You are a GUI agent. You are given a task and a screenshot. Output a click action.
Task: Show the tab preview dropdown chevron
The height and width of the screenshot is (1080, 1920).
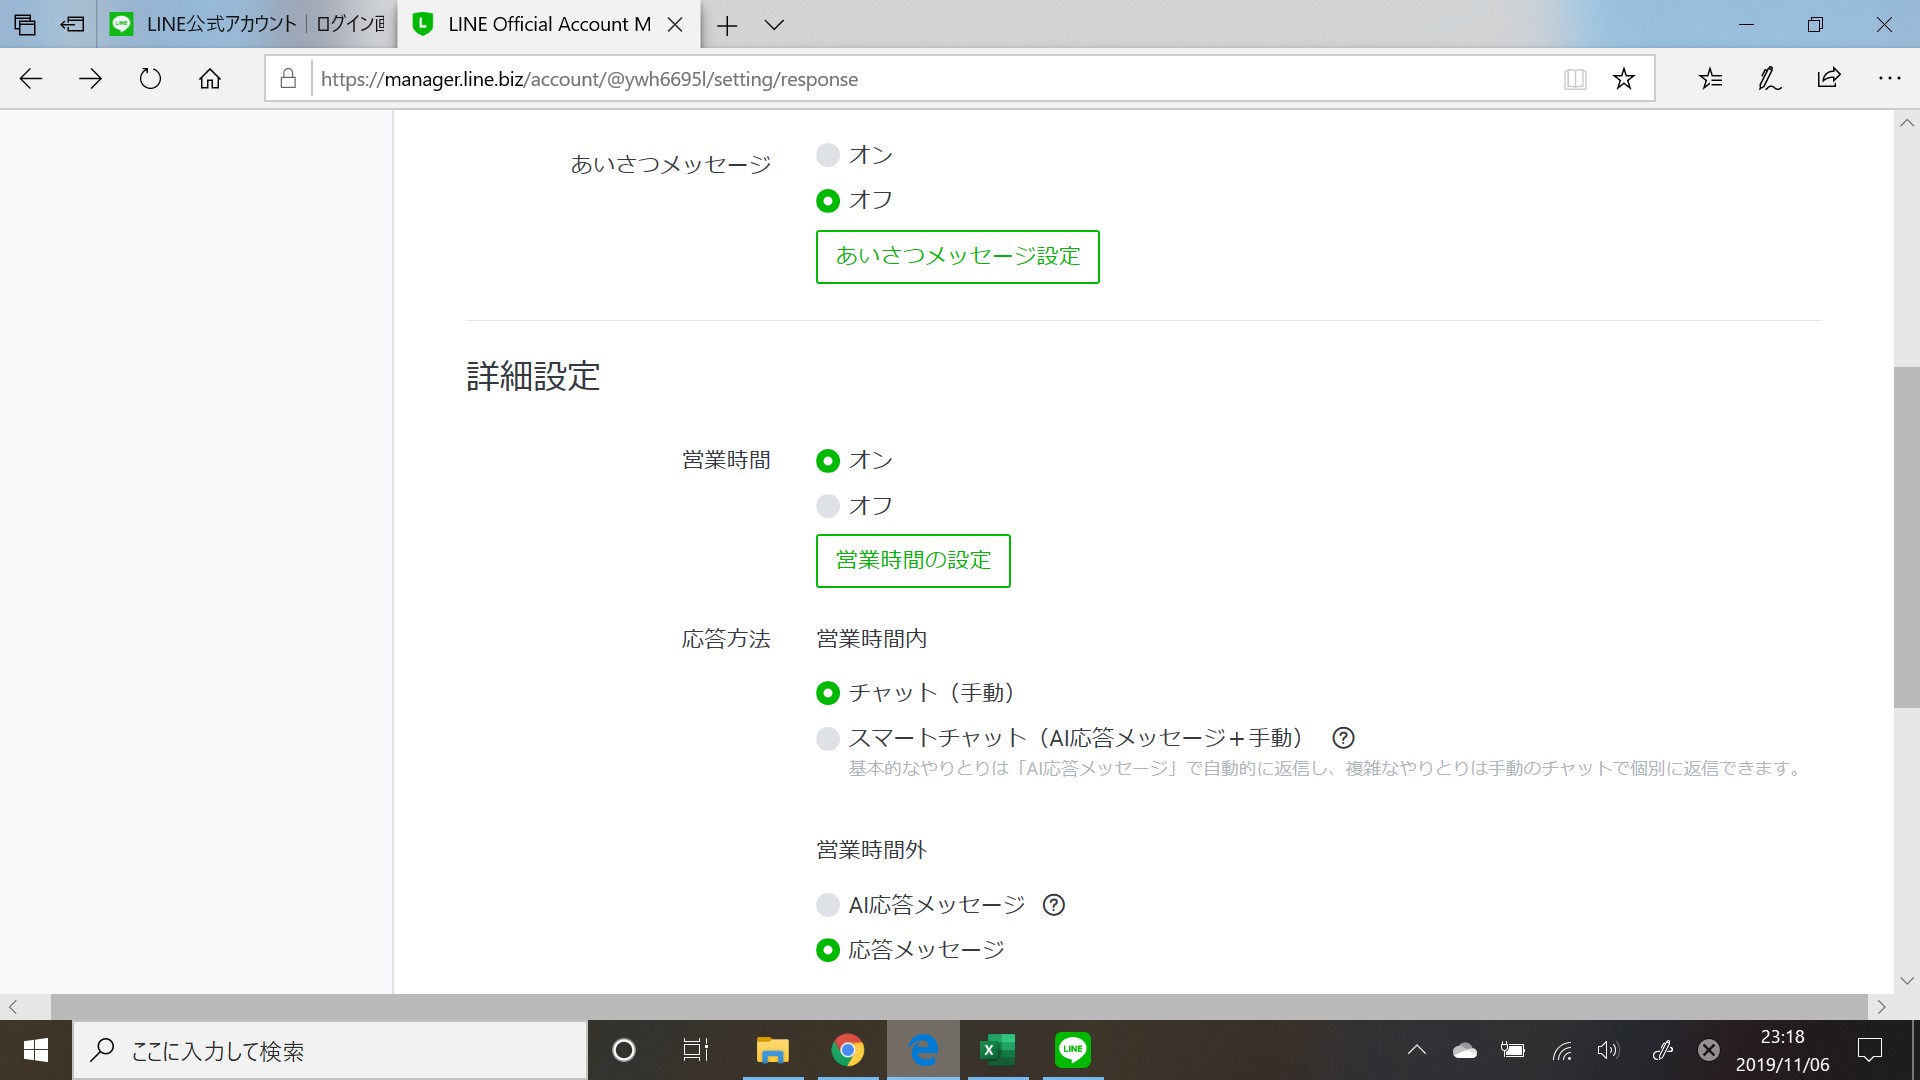(774, 25)
